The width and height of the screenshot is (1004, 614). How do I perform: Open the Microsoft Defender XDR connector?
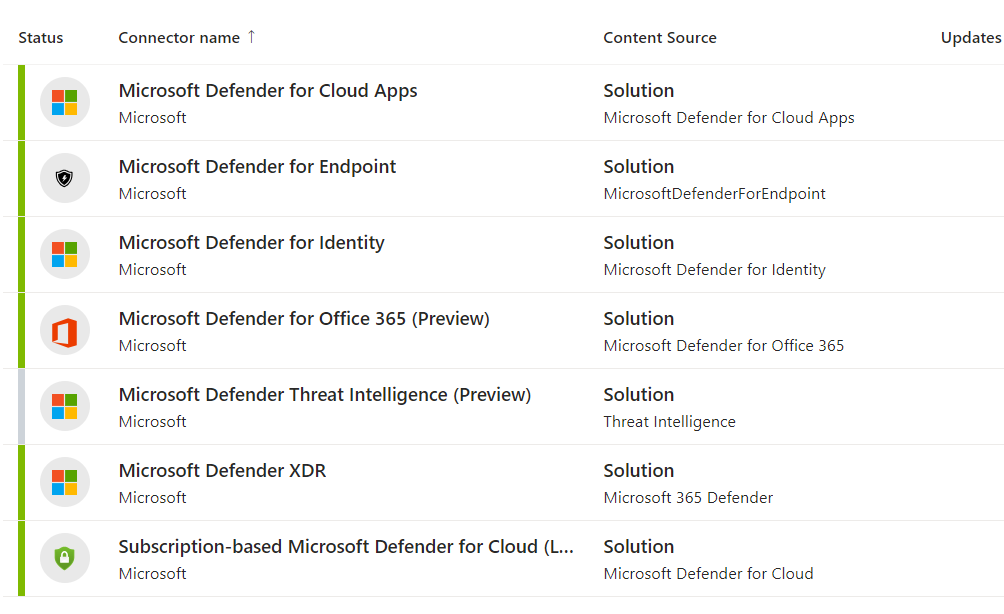point(222,471)
